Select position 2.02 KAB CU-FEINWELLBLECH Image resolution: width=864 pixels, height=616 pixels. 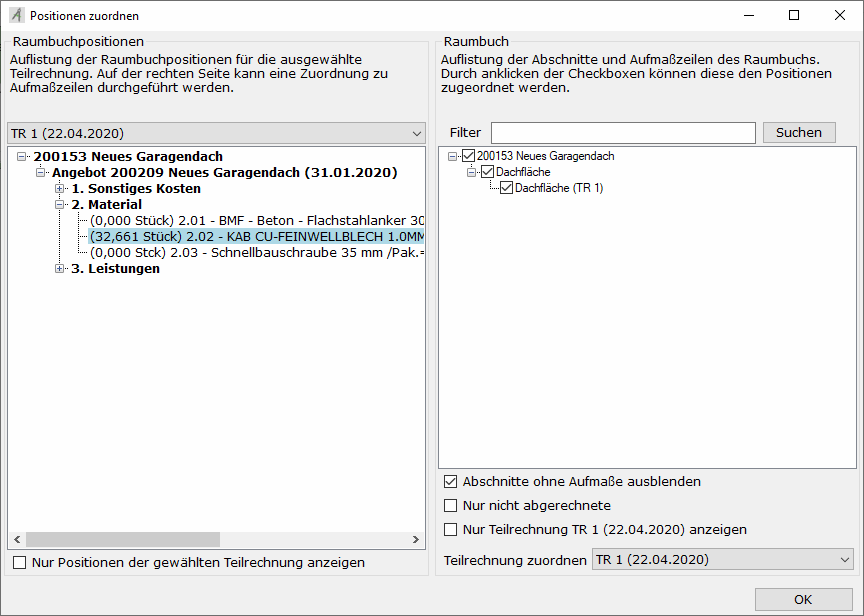pyautogui.click(x=257, y=236)
